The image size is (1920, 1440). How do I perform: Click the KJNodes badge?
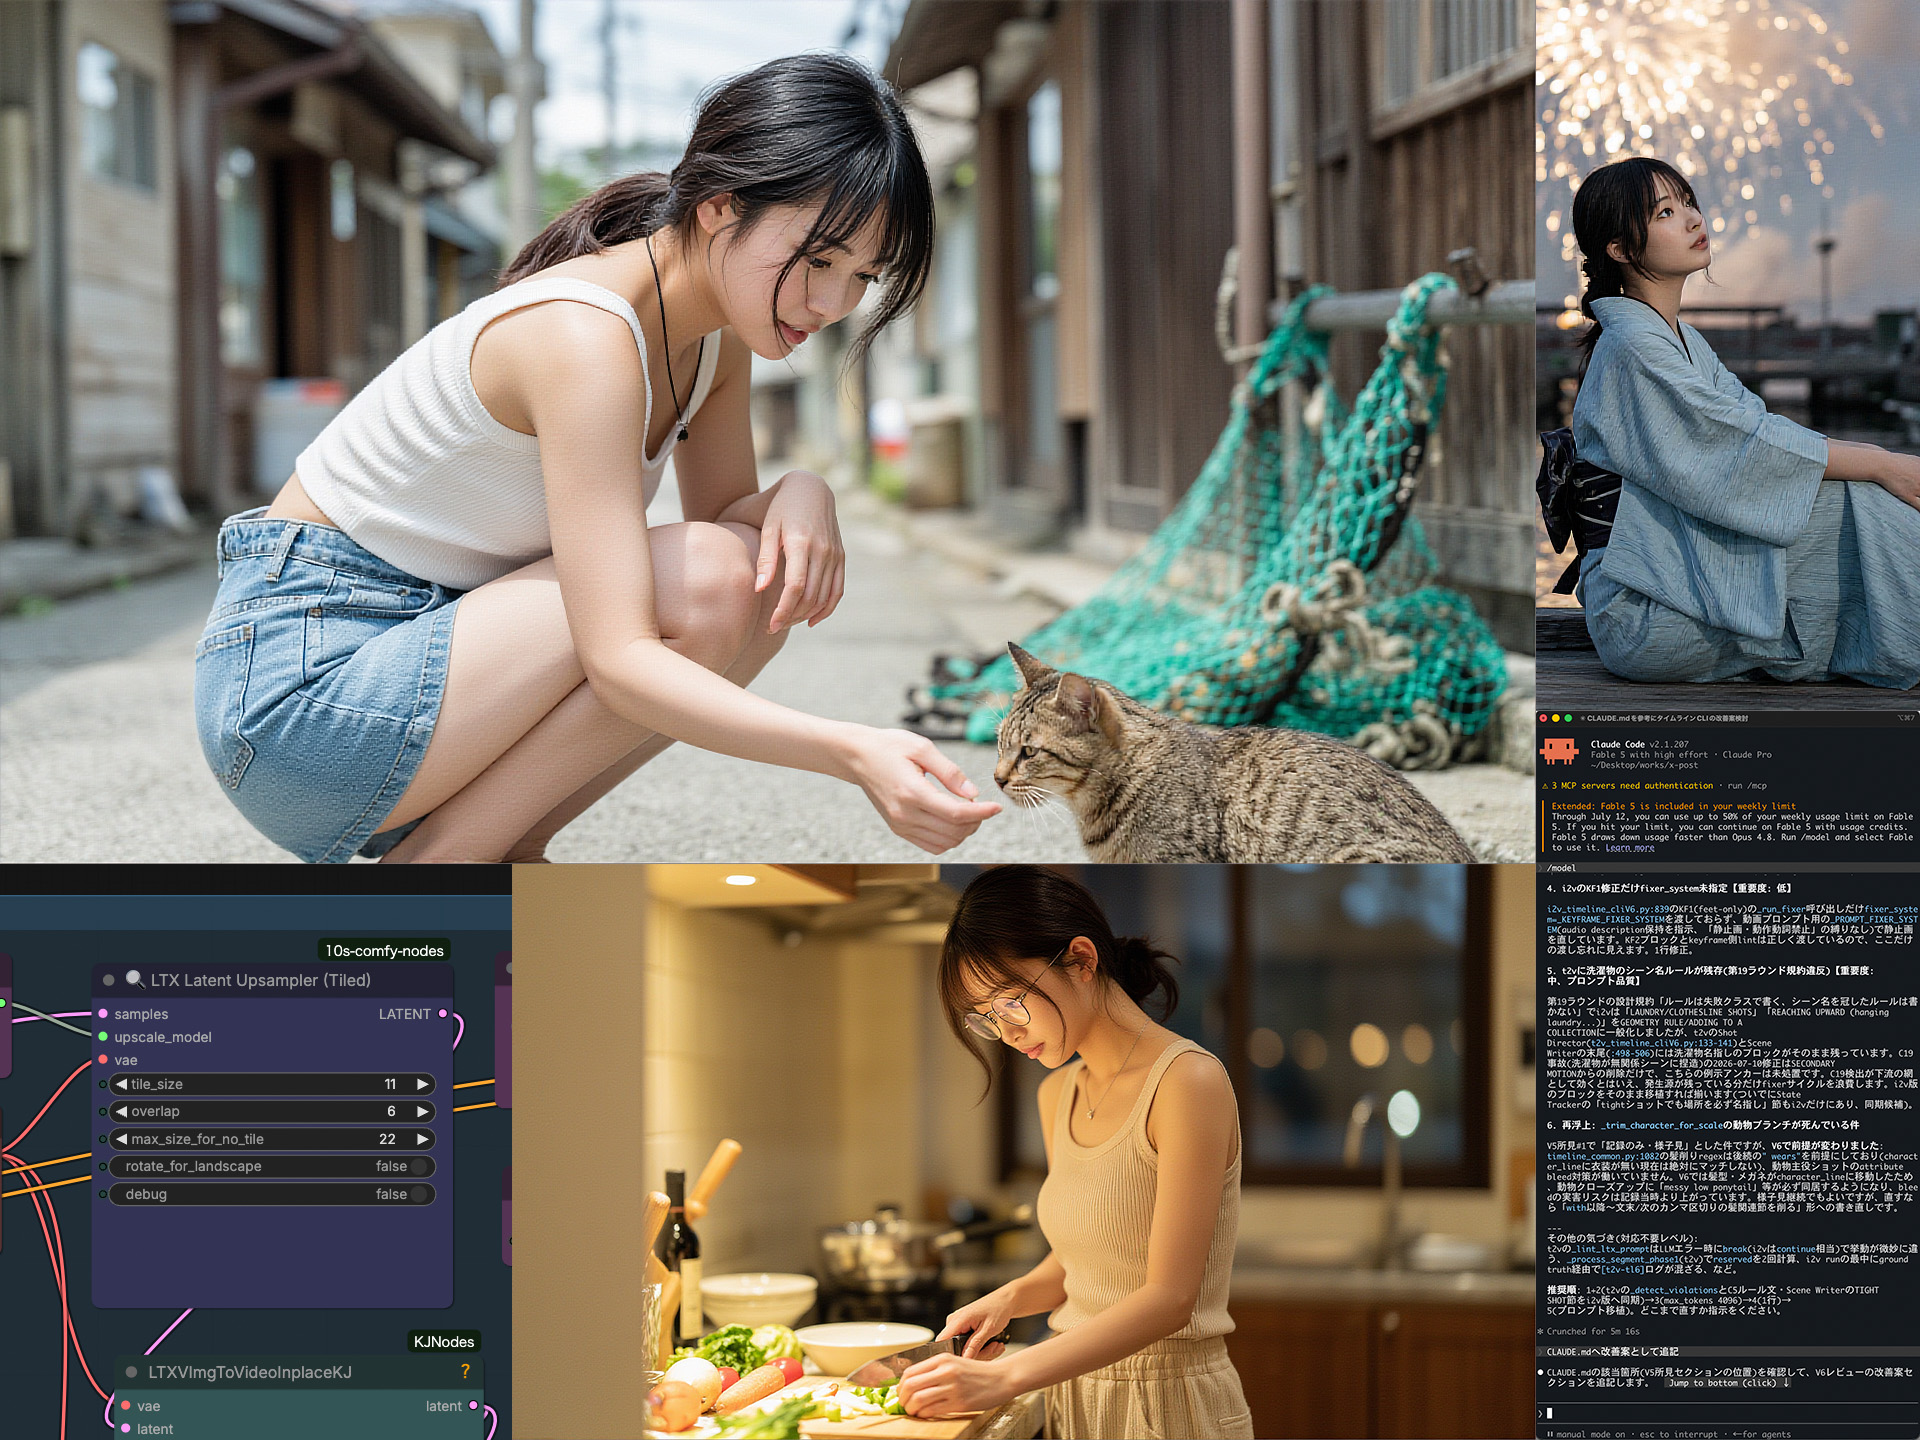click(x=444, y=1341)
